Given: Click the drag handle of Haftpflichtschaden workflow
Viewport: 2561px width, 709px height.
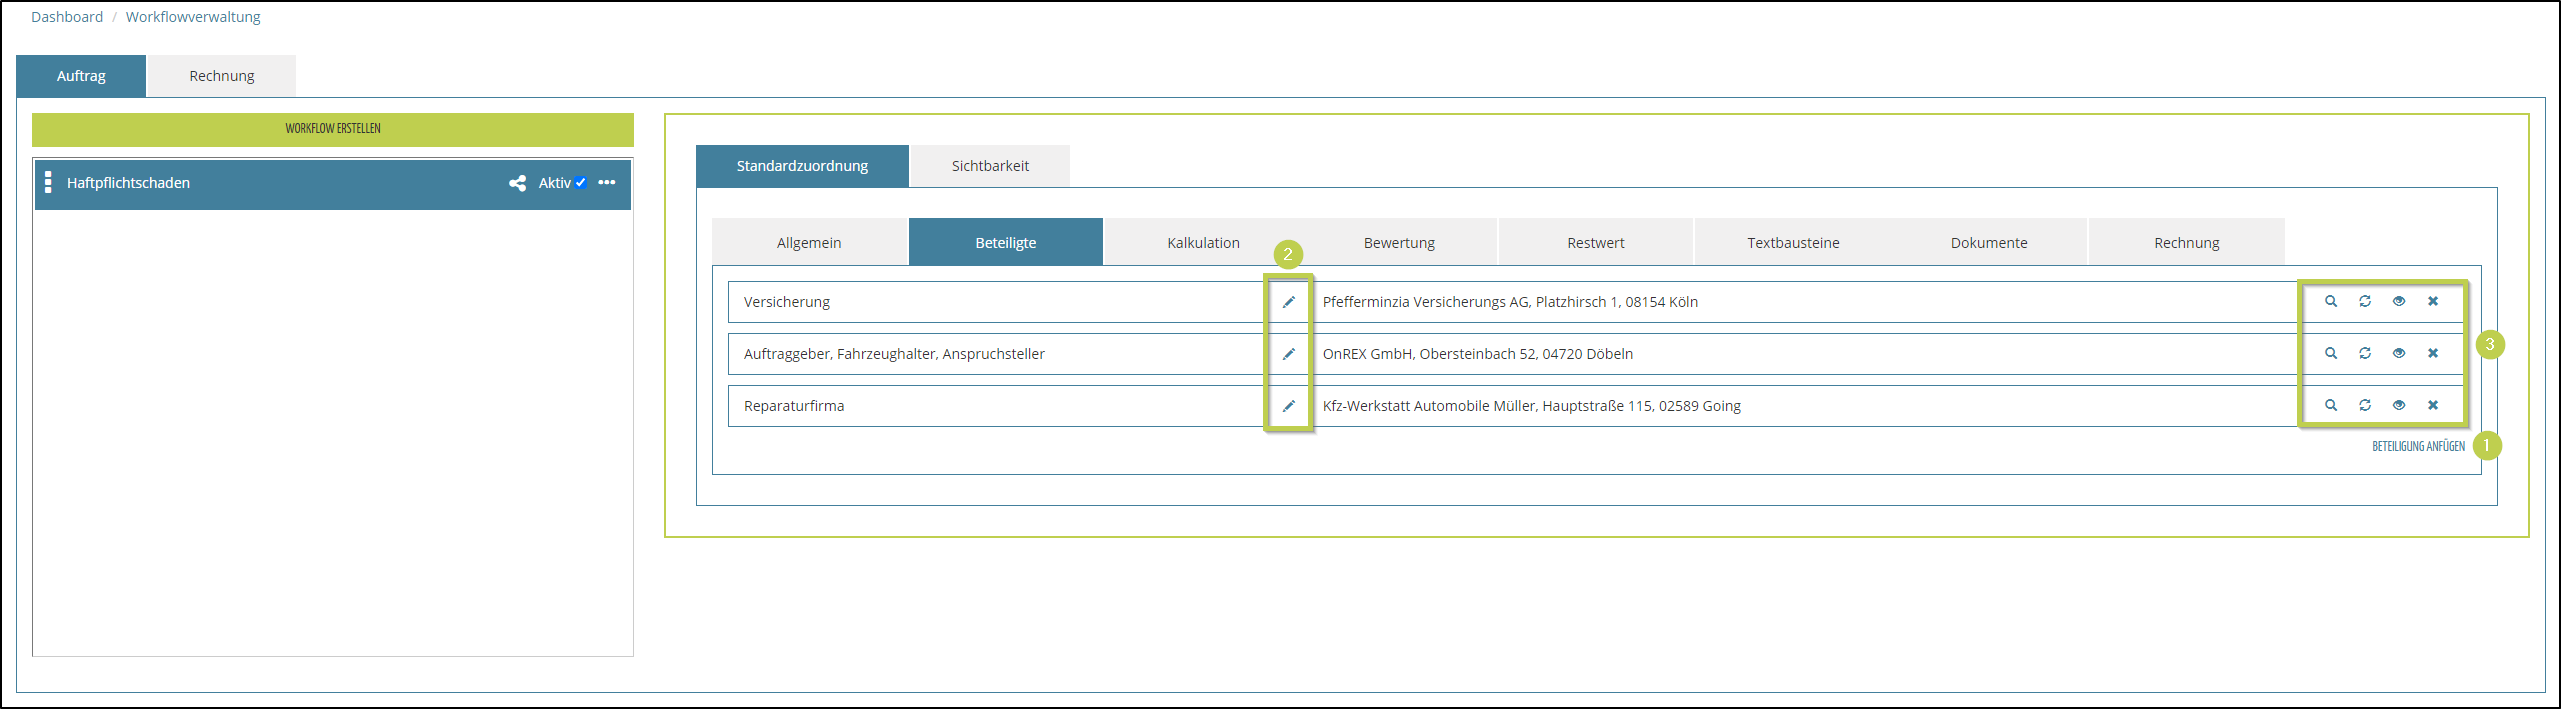Looking at the screenshot, I should coord(48,183).
